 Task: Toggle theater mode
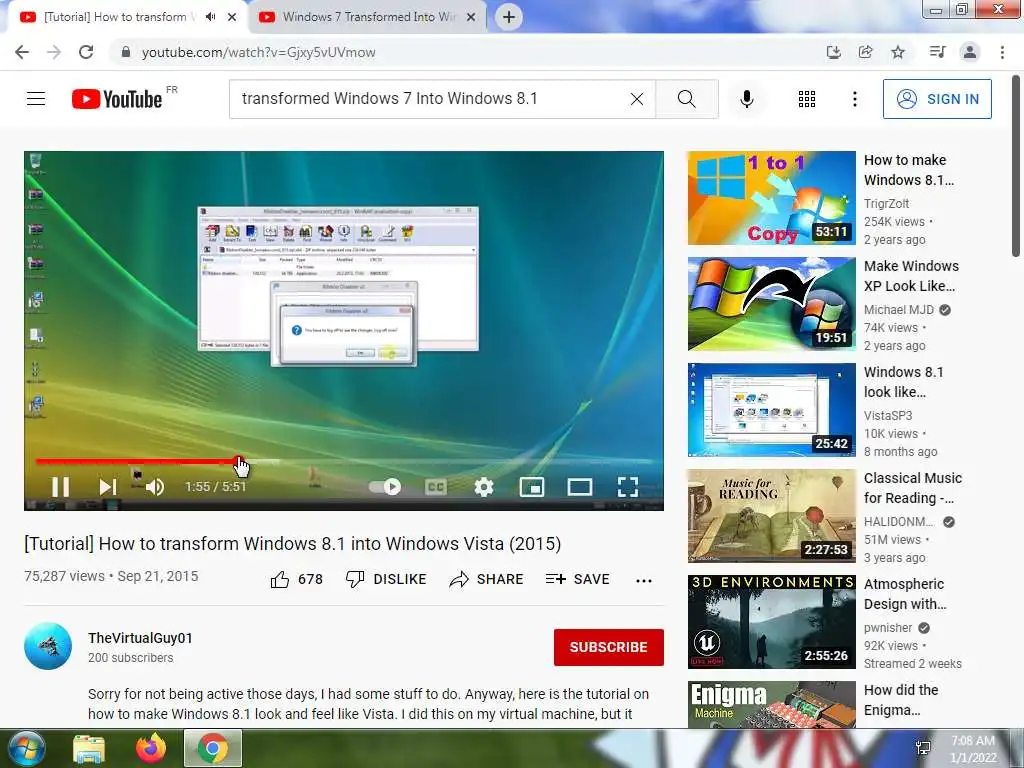tap(580, 487)
